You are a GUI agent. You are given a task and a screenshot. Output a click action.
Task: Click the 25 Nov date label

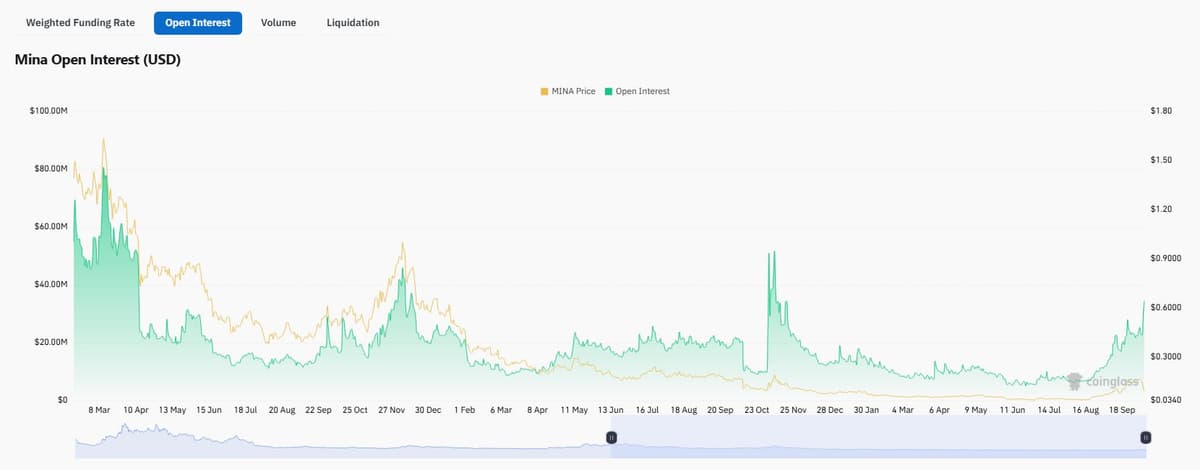(793, 410)
